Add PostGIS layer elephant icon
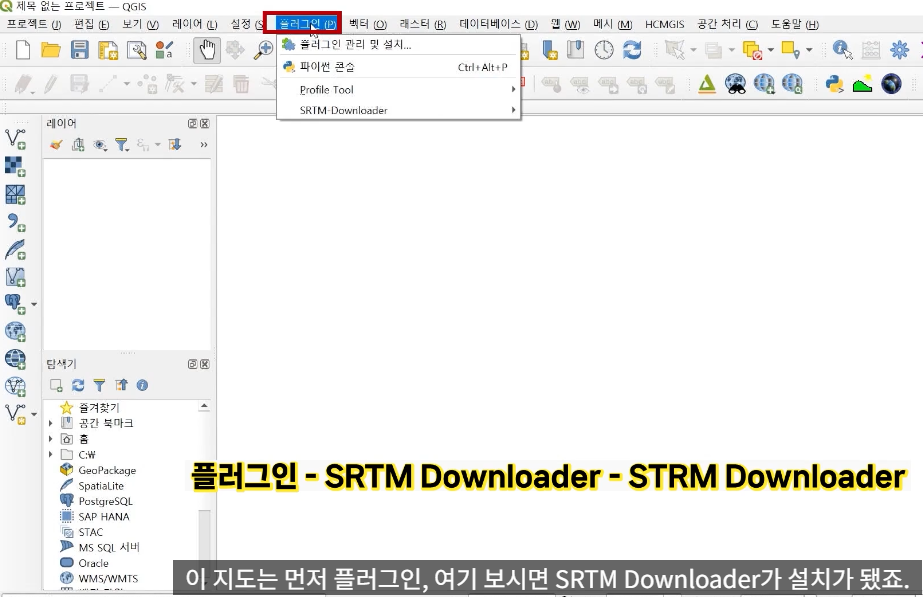This screenshot has height=597, width=923. [15, 304]
